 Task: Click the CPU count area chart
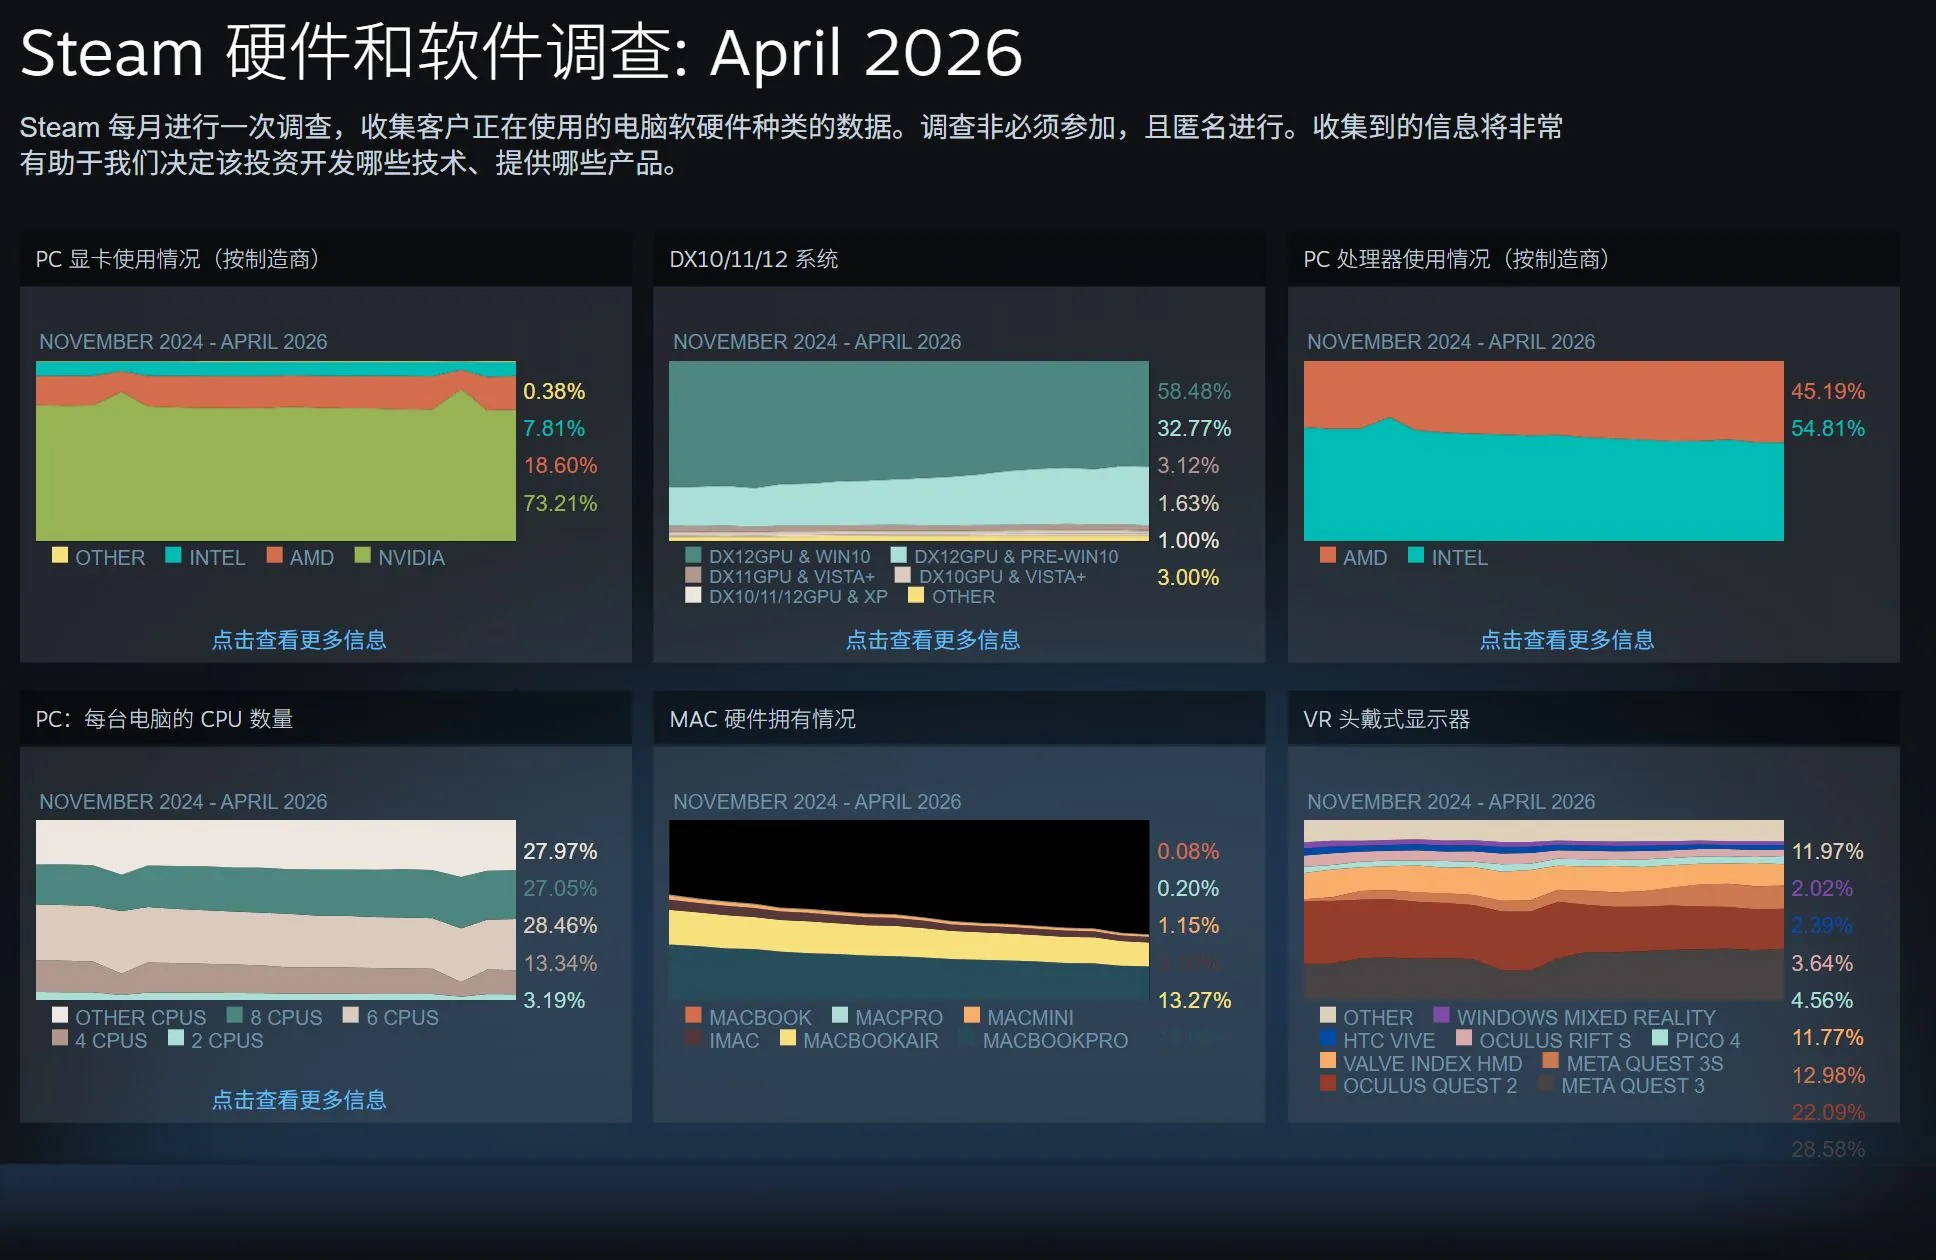pyautogui.click(x=276, y=910)
